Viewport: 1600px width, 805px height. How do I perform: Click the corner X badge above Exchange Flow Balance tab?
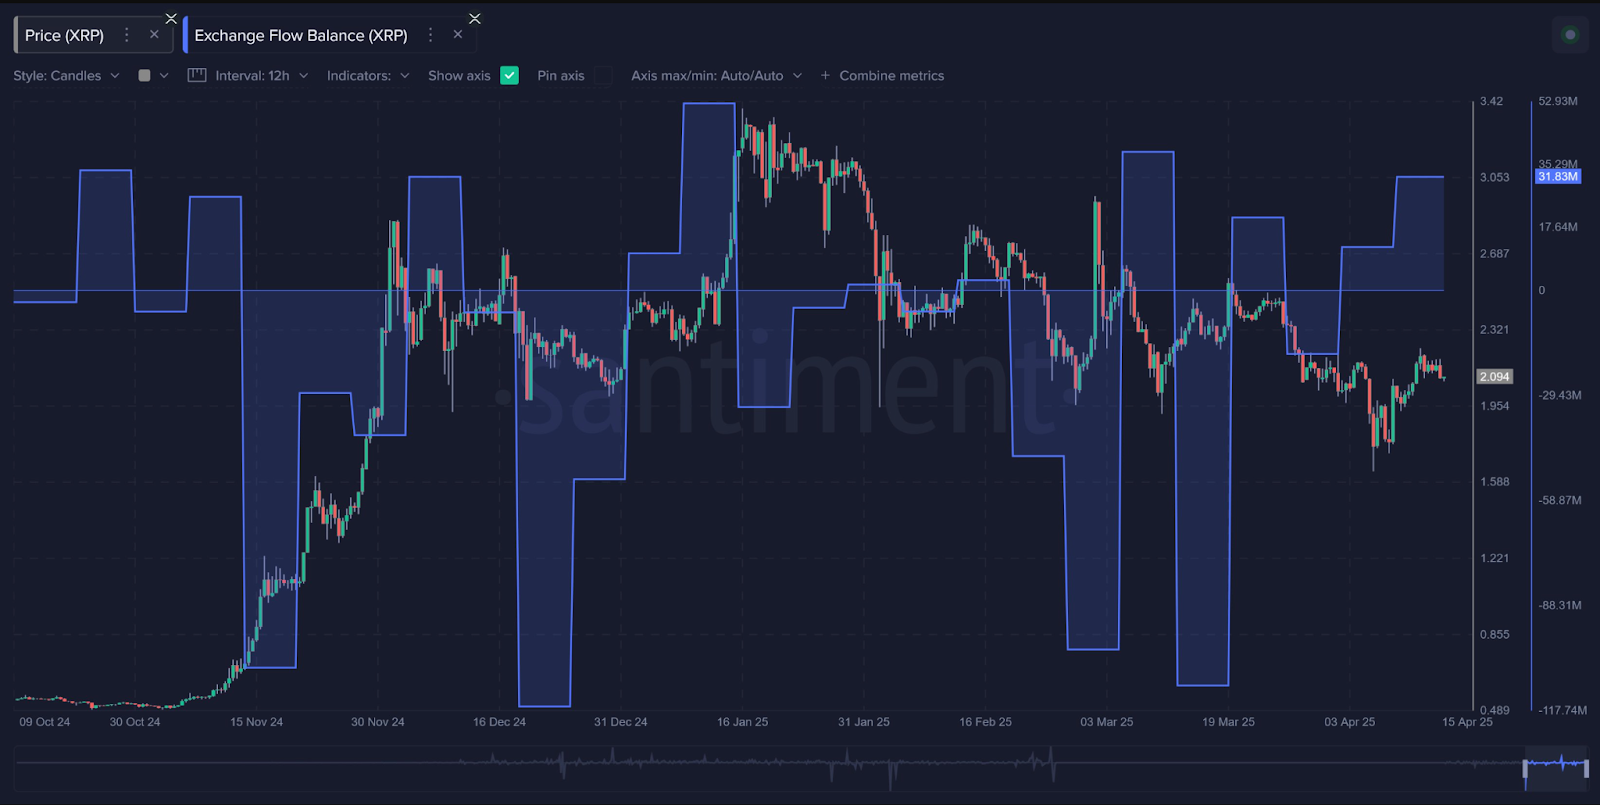pyautogui.click(x=475, y=18)
